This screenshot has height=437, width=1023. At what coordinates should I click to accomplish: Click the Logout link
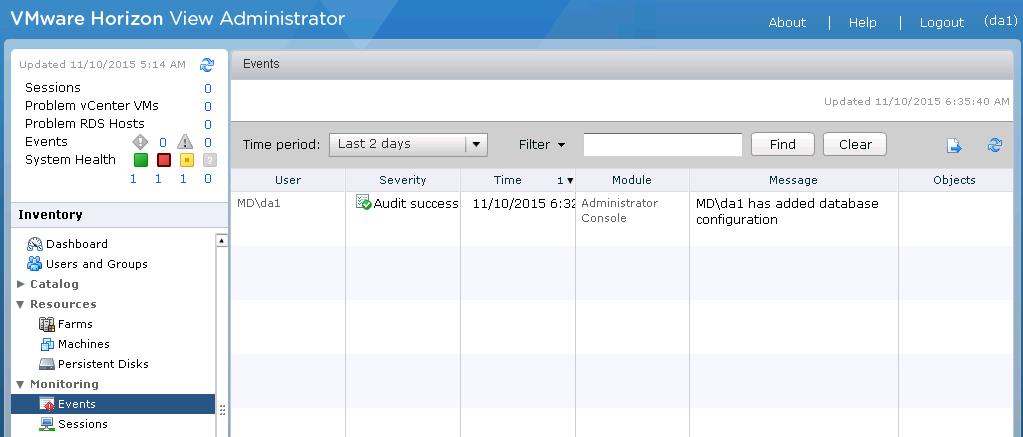(941, 22)
